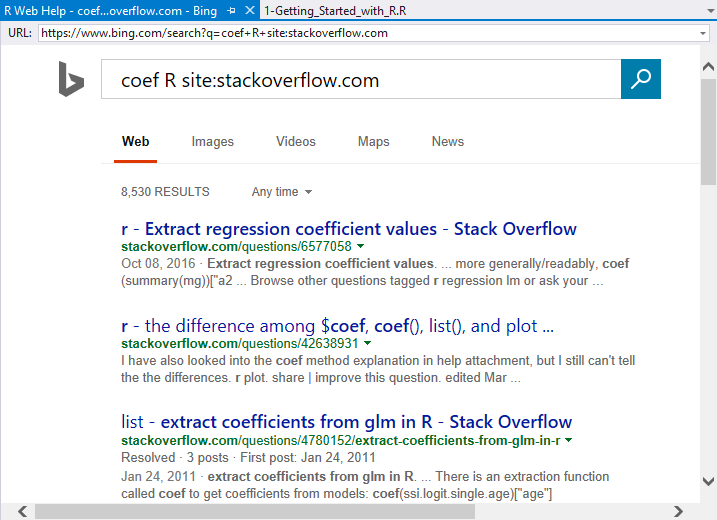Click inside the URL address field

tap(368, 33)
